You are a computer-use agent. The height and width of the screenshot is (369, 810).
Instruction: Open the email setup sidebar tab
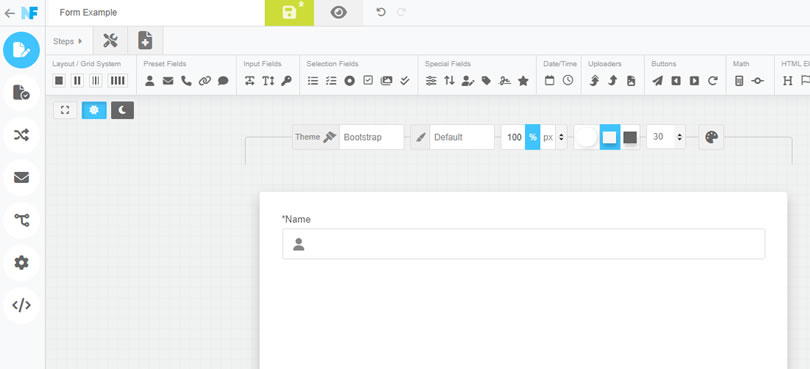21,178
